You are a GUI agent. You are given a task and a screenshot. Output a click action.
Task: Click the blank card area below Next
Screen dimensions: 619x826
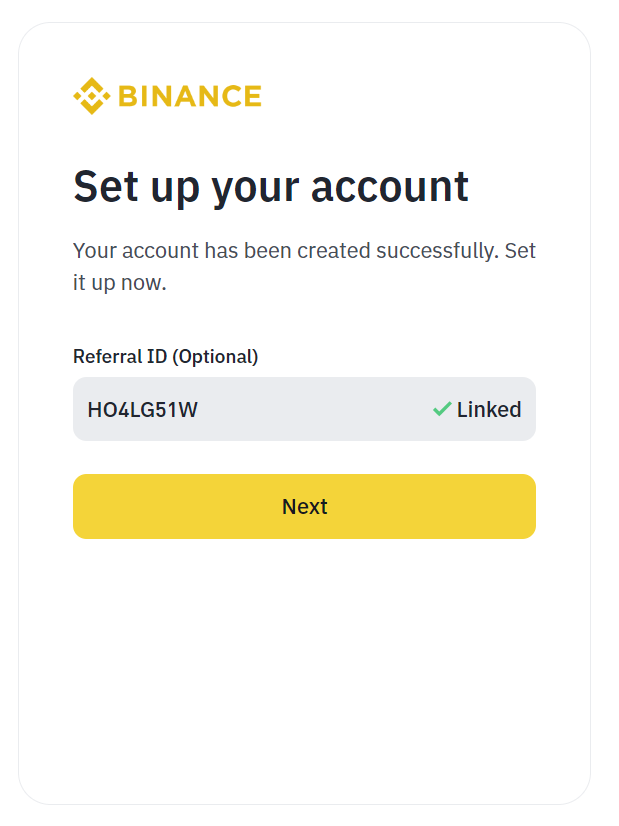pyautogui.click(x=304, y=669)
